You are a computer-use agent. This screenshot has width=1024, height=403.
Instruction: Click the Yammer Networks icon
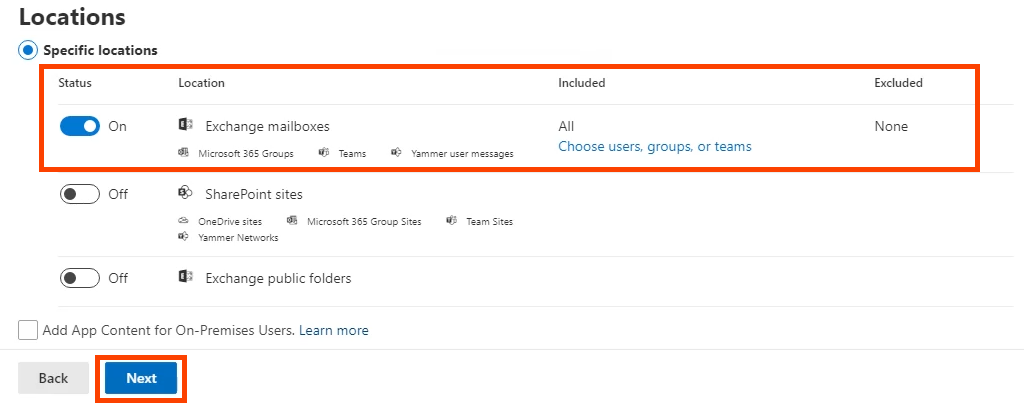pos(184,237)
